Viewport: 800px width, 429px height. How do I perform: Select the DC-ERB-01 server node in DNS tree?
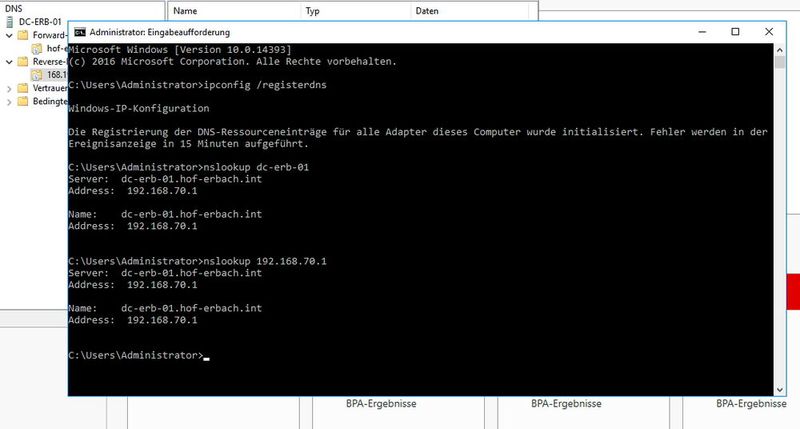tap(40, 22)
